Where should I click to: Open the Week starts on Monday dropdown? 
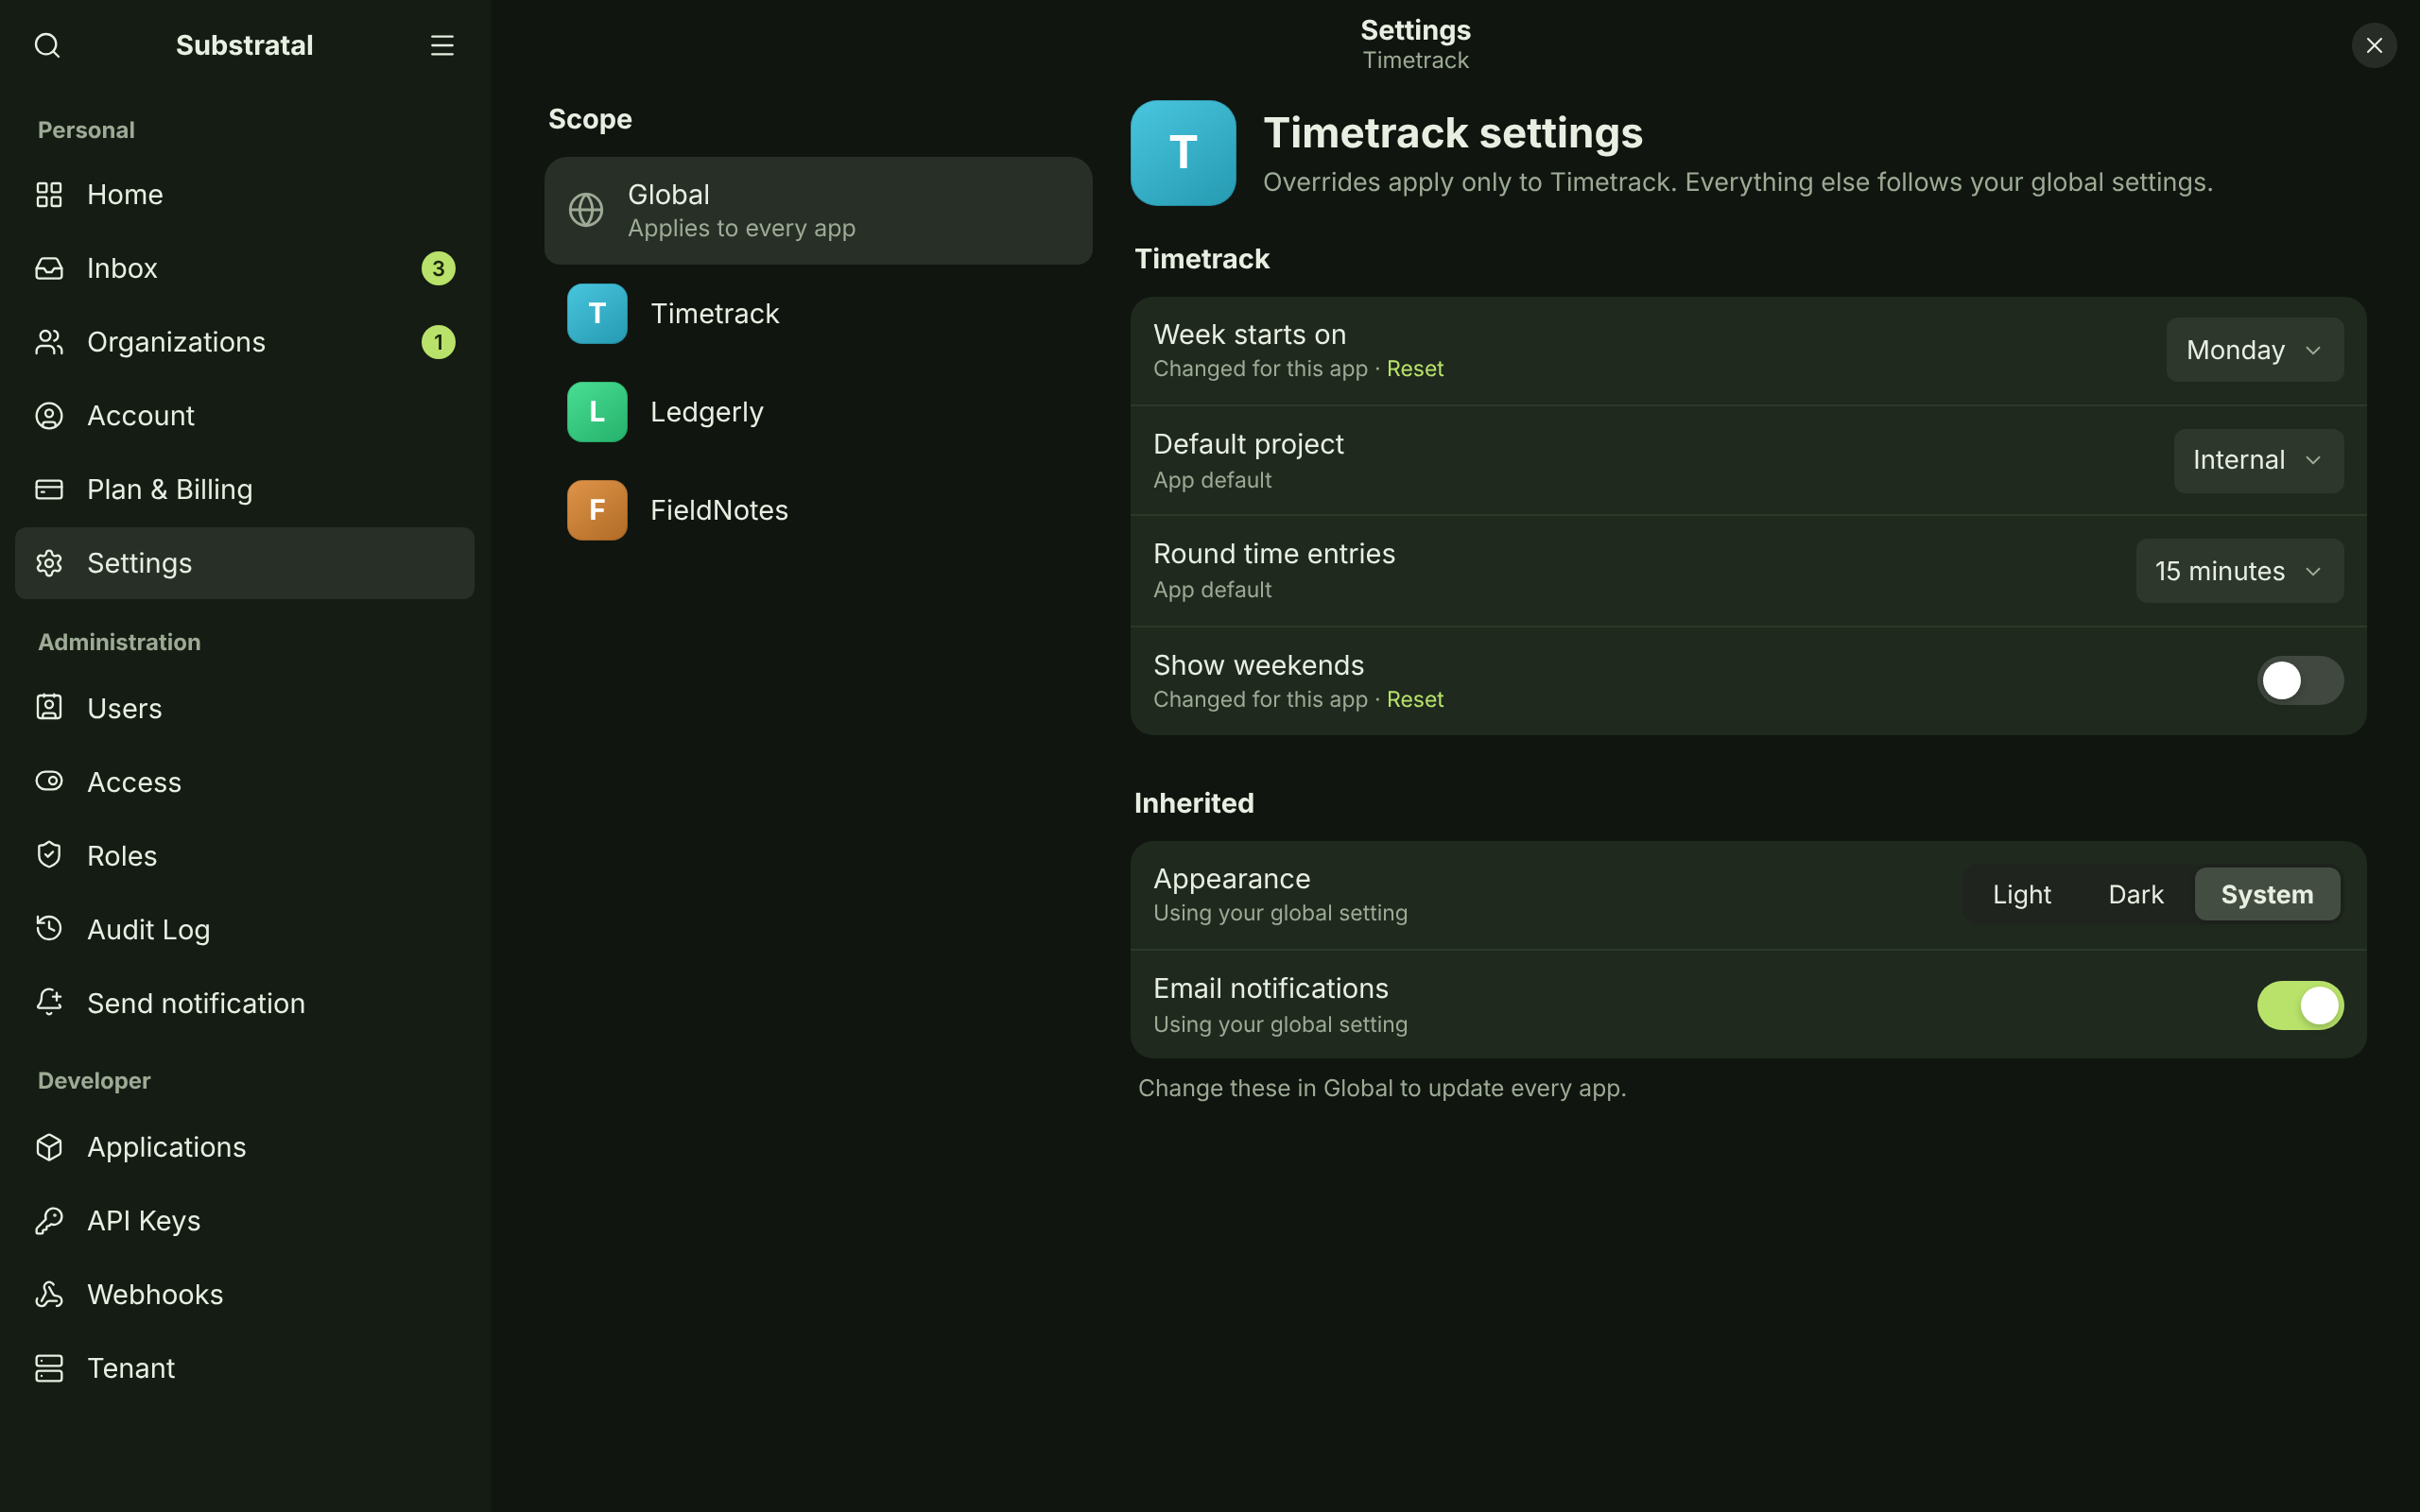pos(2254,350)
